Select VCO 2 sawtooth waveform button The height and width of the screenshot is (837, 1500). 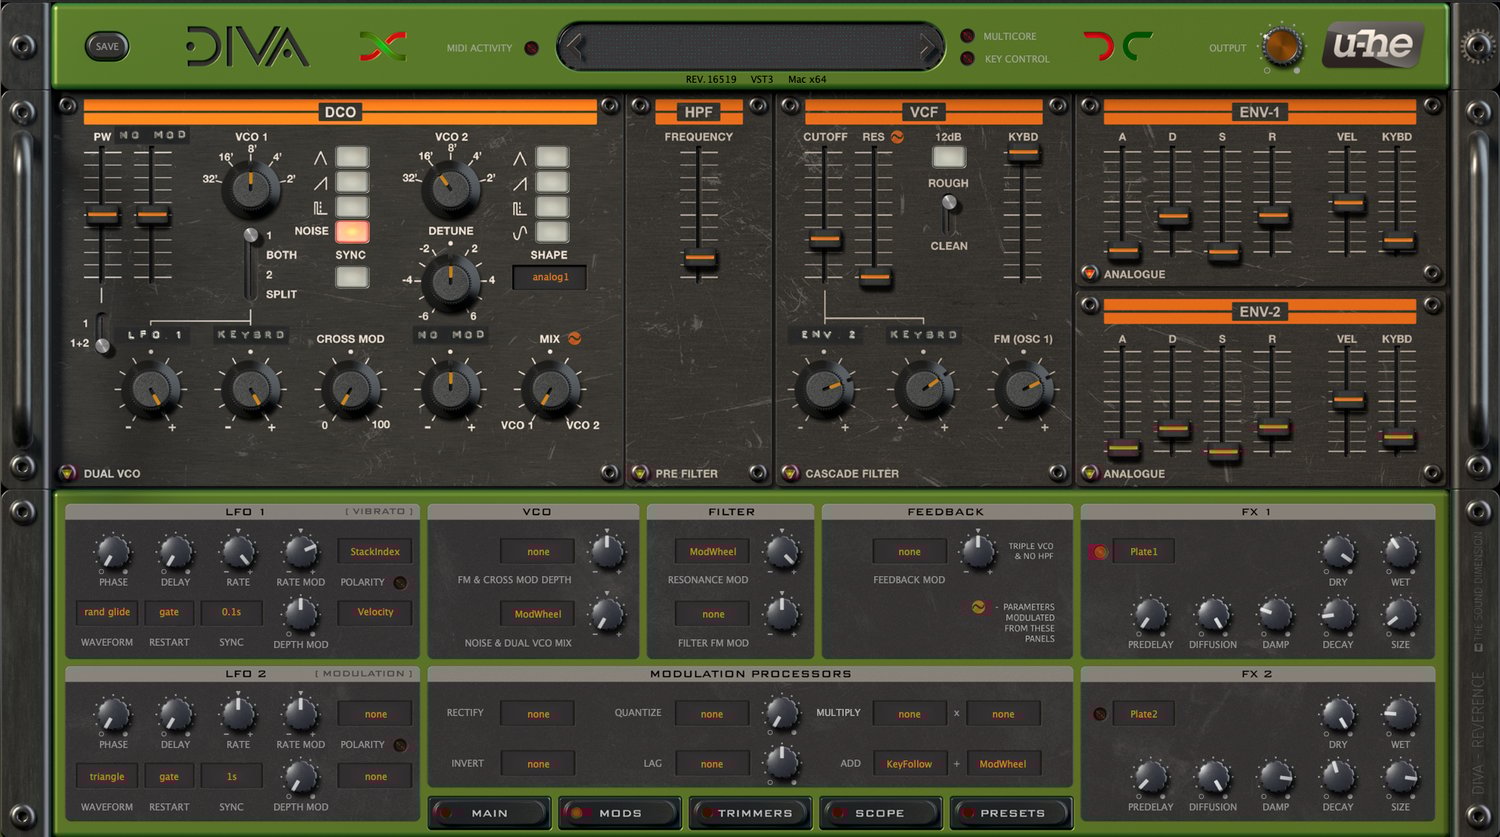552,182
